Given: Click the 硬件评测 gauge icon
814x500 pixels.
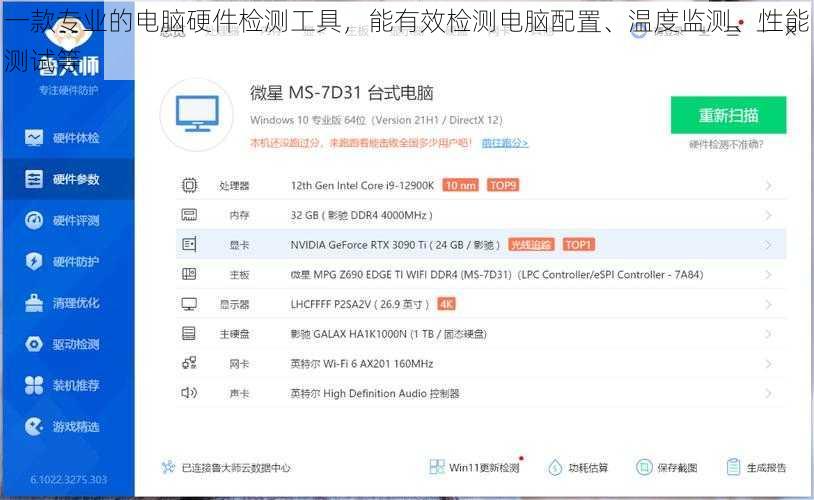Looking at the screenshot, I should tap(34, 220).
